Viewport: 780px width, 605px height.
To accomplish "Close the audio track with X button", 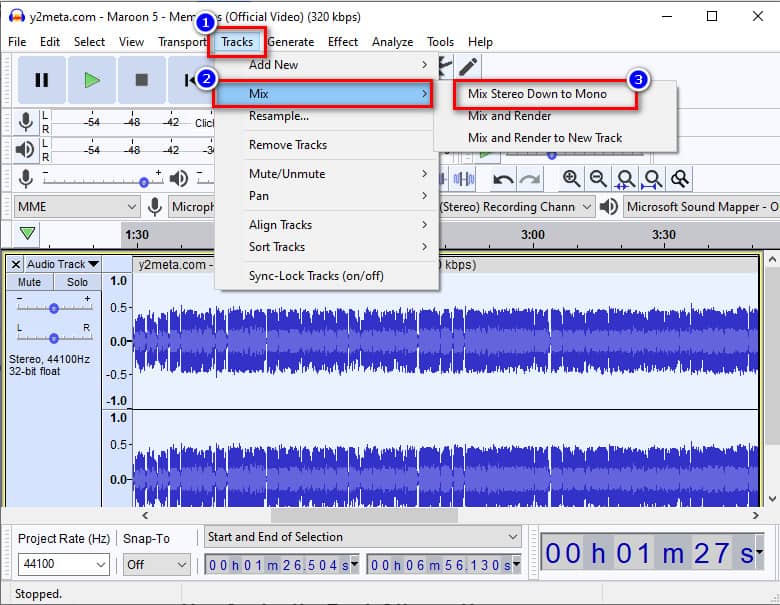I will point(16,264).
